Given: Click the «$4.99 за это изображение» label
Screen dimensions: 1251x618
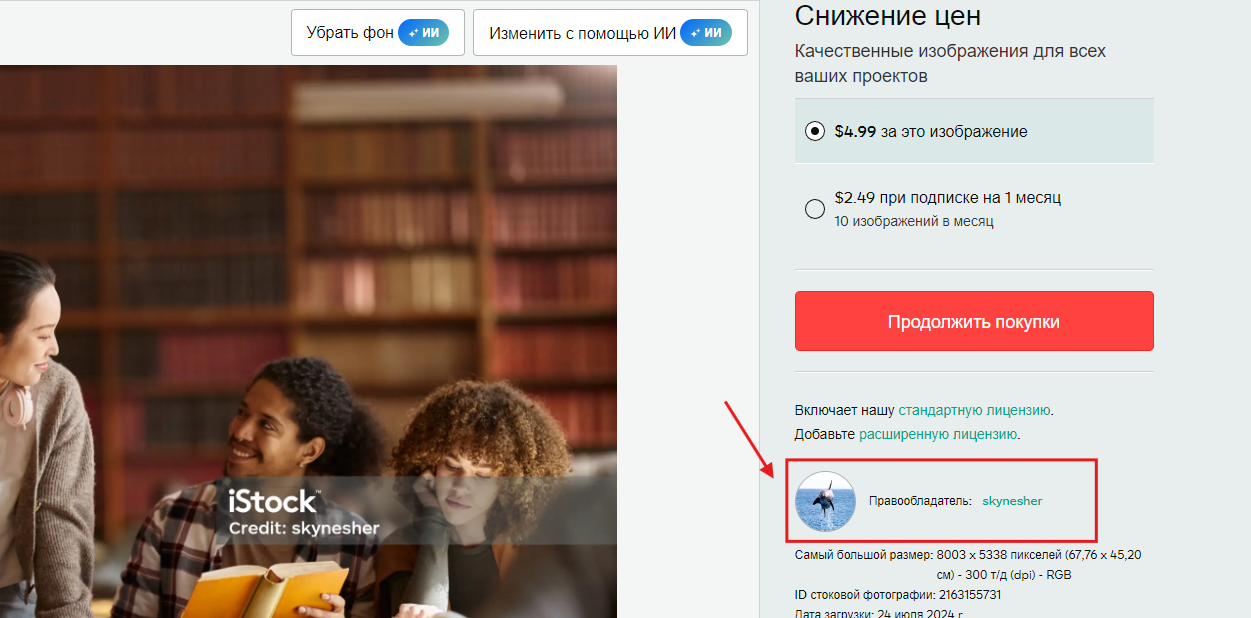Looking at the screenshot, I should [x=931, y=131].
